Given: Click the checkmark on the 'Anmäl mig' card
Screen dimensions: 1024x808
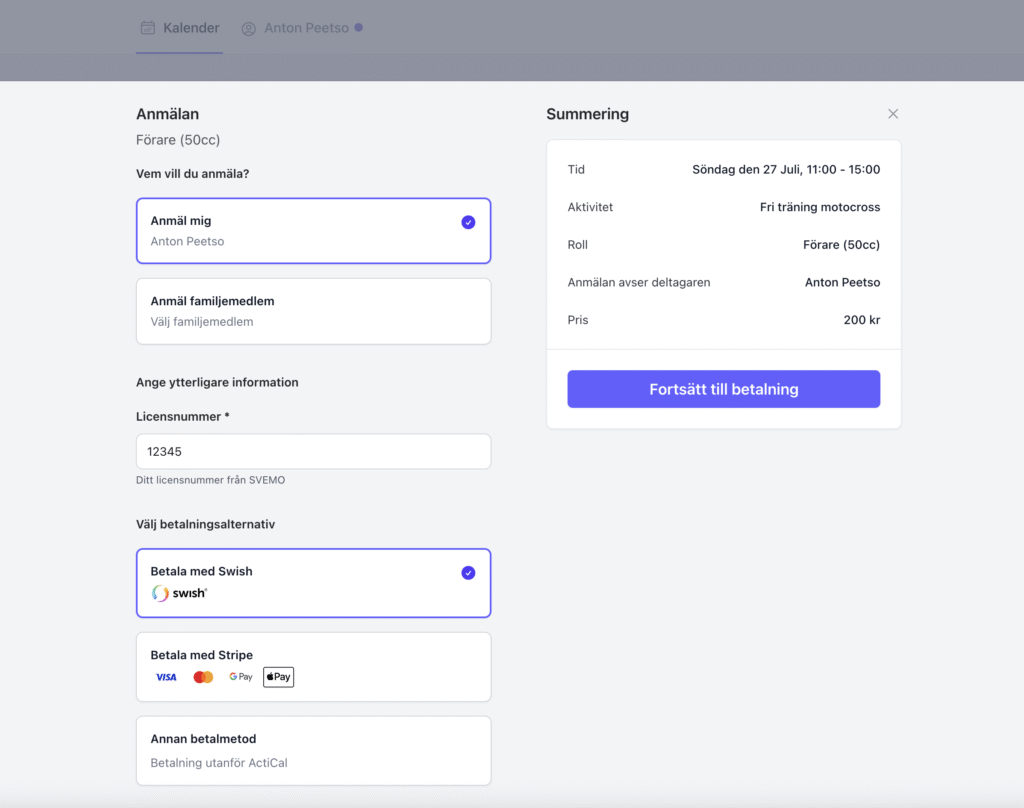Looking at the screenshot, I should 468,222.
